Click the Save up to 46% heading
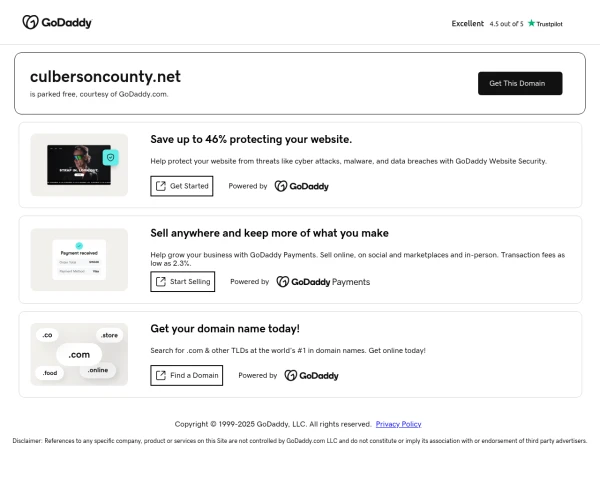The height and width of the screenshot is (480, 600). point(251,139)
